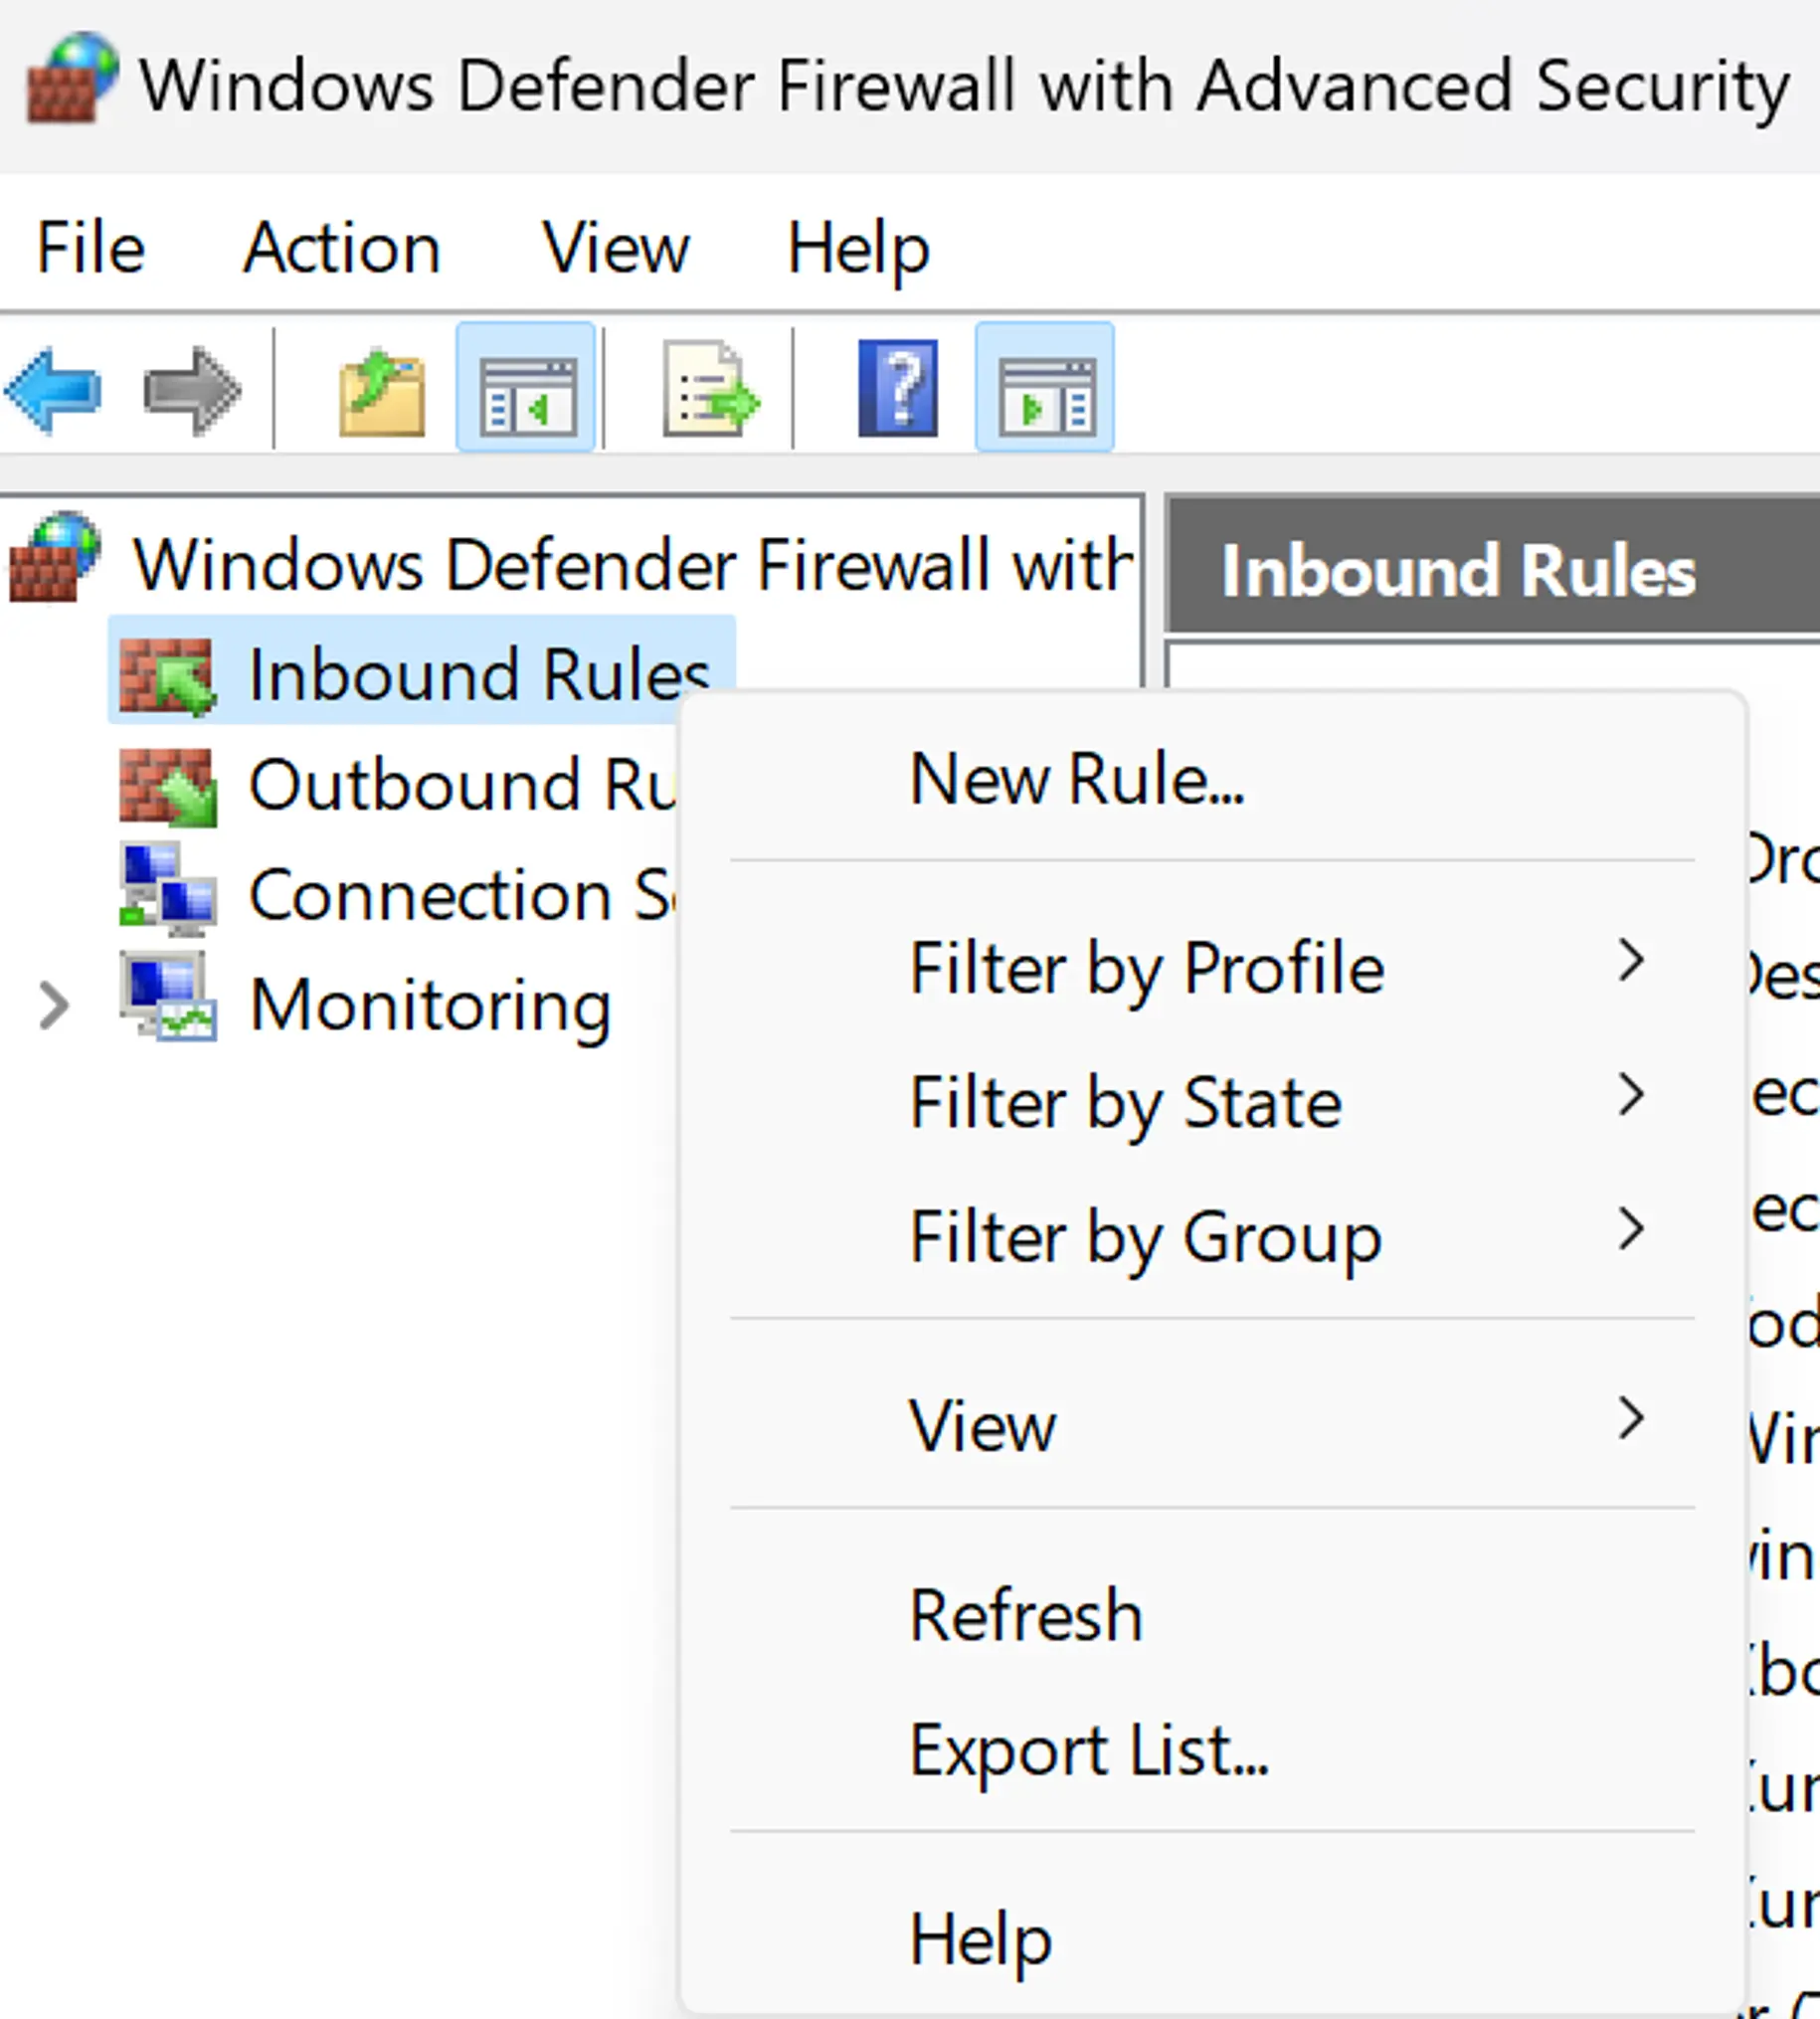
Task: Click the Inbound Rules brick wall icon
Action: click(167, 676)
